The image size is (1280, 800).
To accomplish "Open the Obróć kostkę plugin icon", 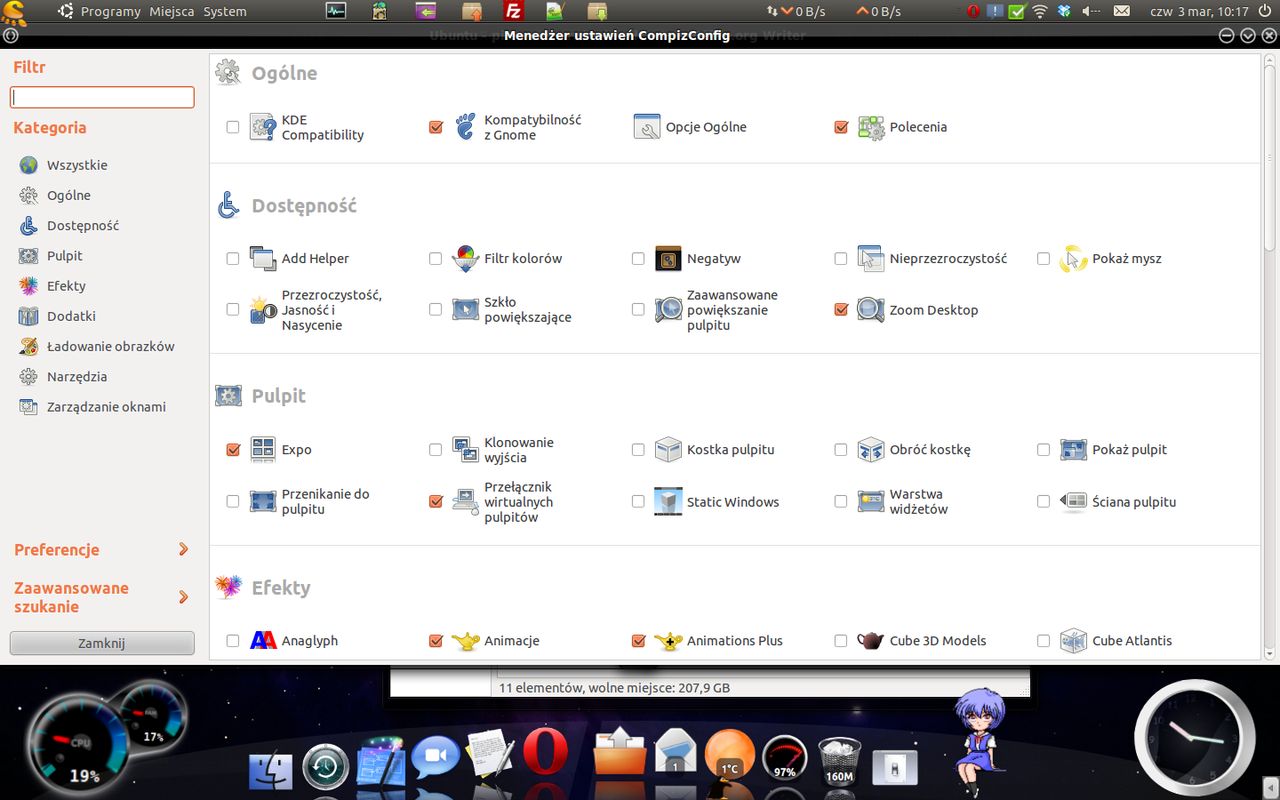I will coord(871,450).
